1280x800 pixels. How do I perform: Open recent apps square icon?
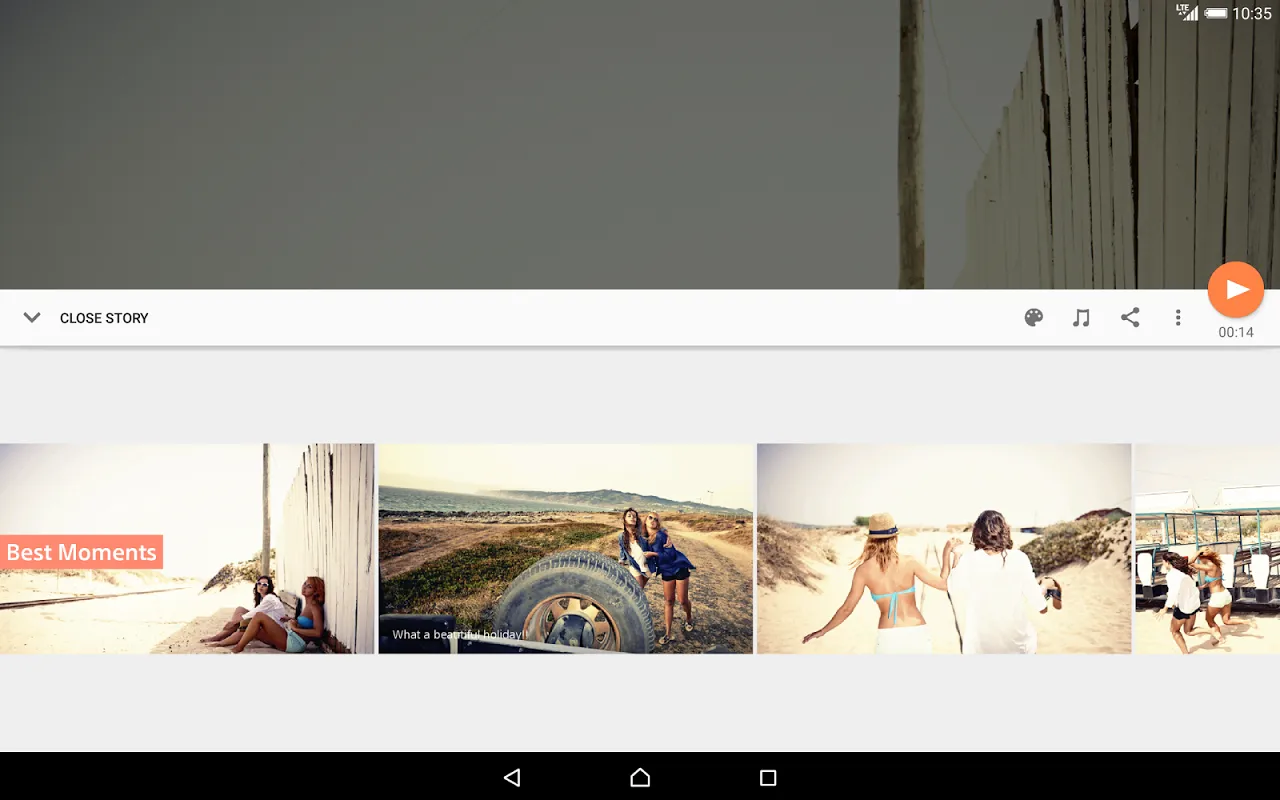(x=768, y=777)
